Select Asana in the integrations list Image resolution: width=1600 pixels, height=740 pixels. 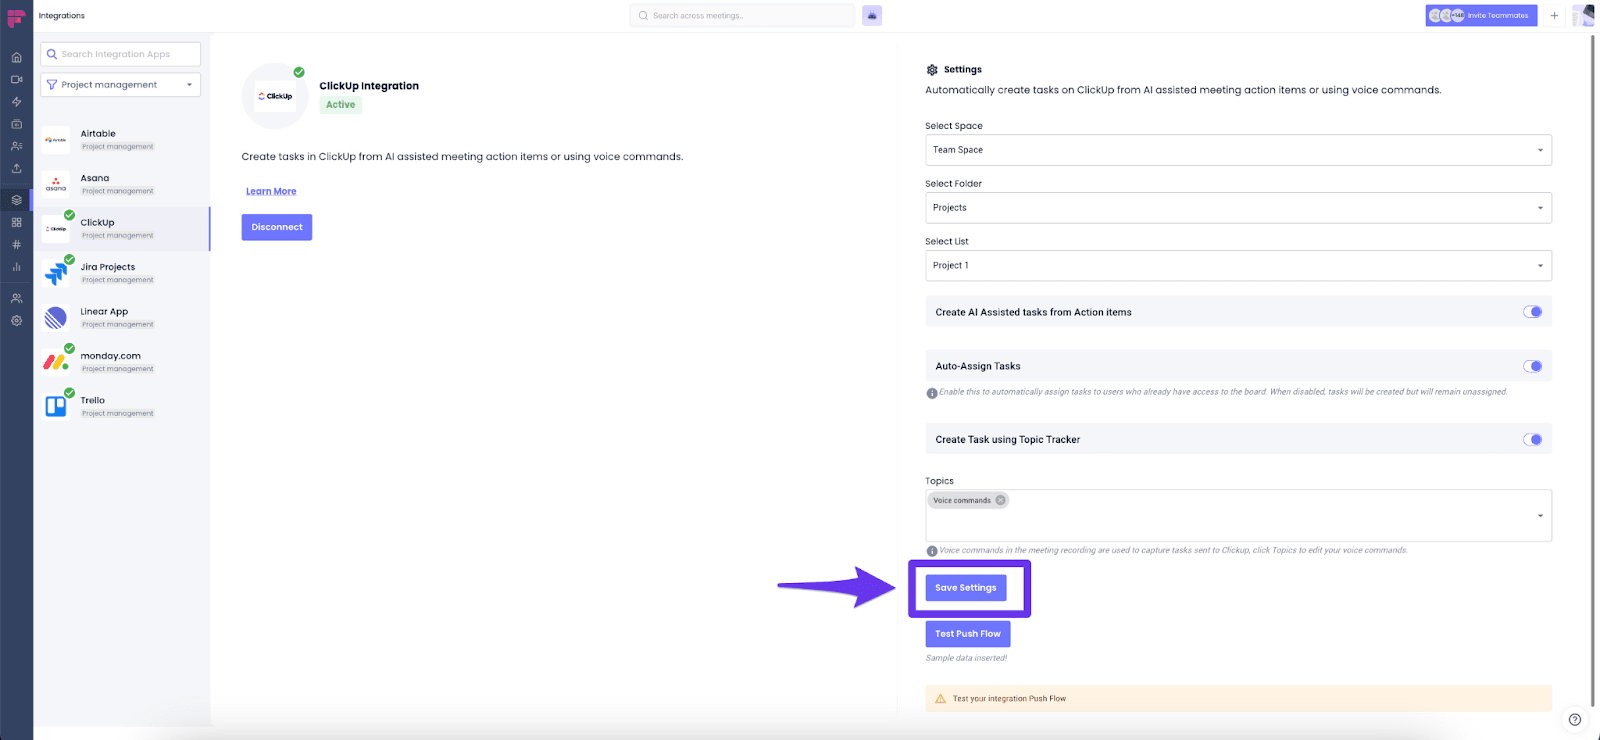point(122,184)
